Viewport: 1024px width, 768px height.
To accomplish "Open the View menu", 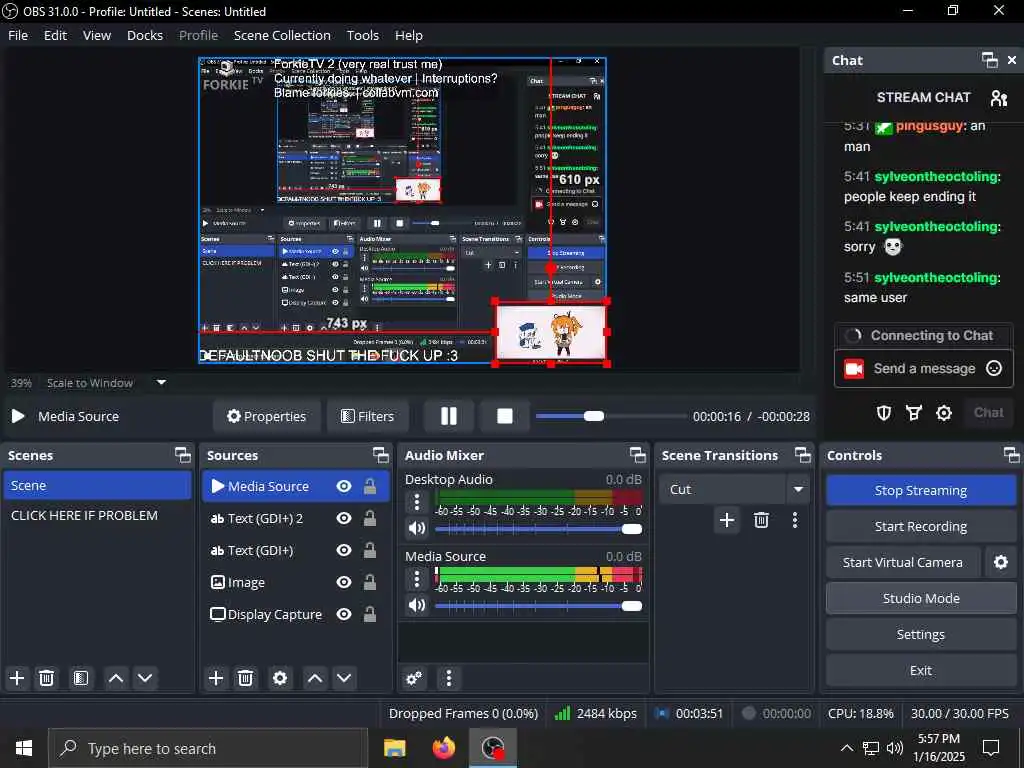I will pos(97,35).
